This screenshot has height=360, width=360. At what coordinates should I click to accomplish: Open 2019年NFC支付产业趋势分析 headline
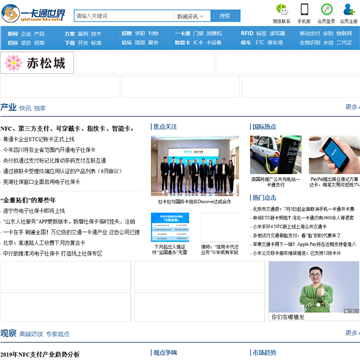click(40, 355)
